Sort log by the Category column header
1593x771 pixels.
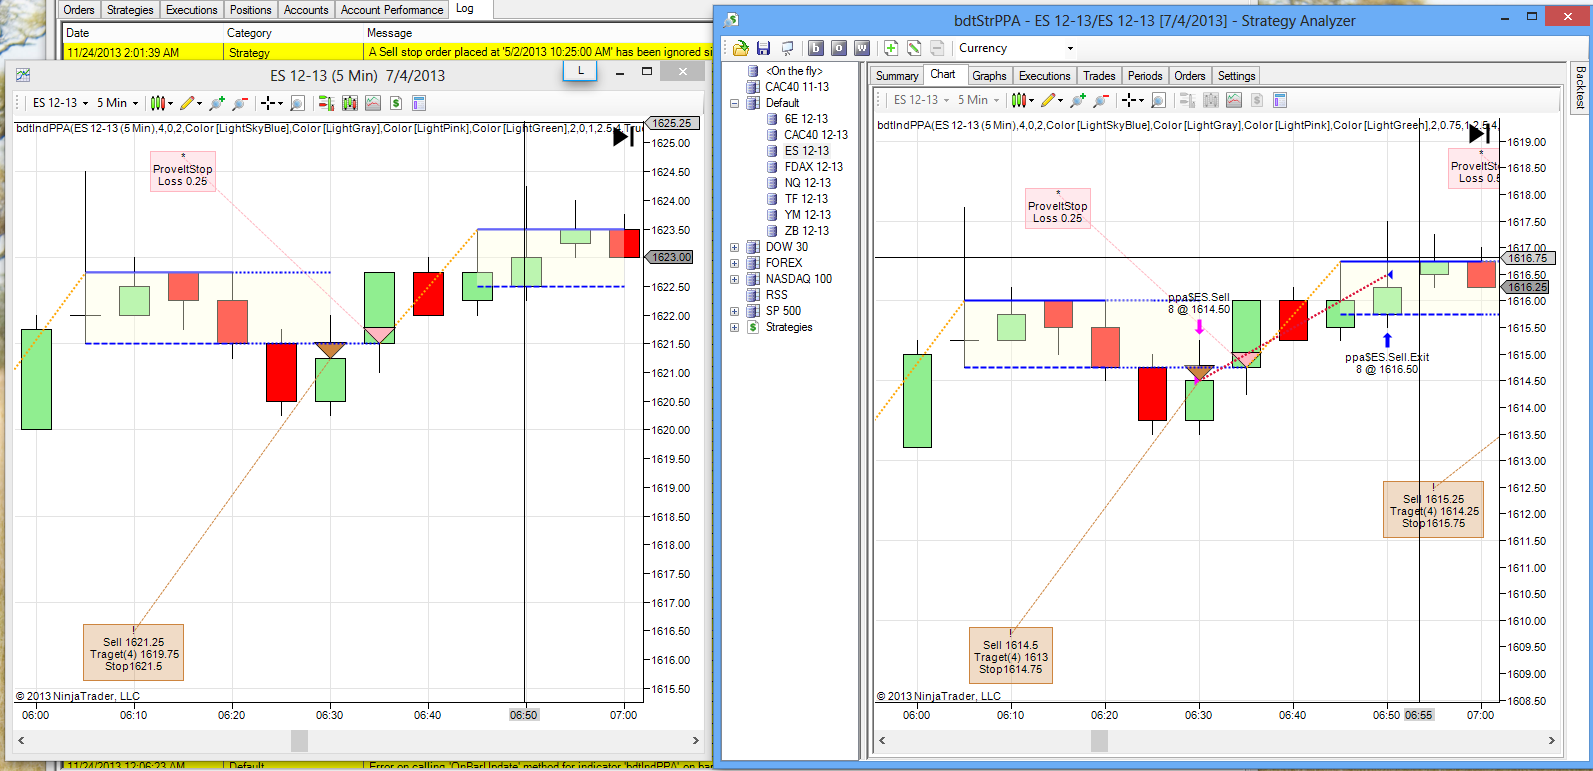295,33
